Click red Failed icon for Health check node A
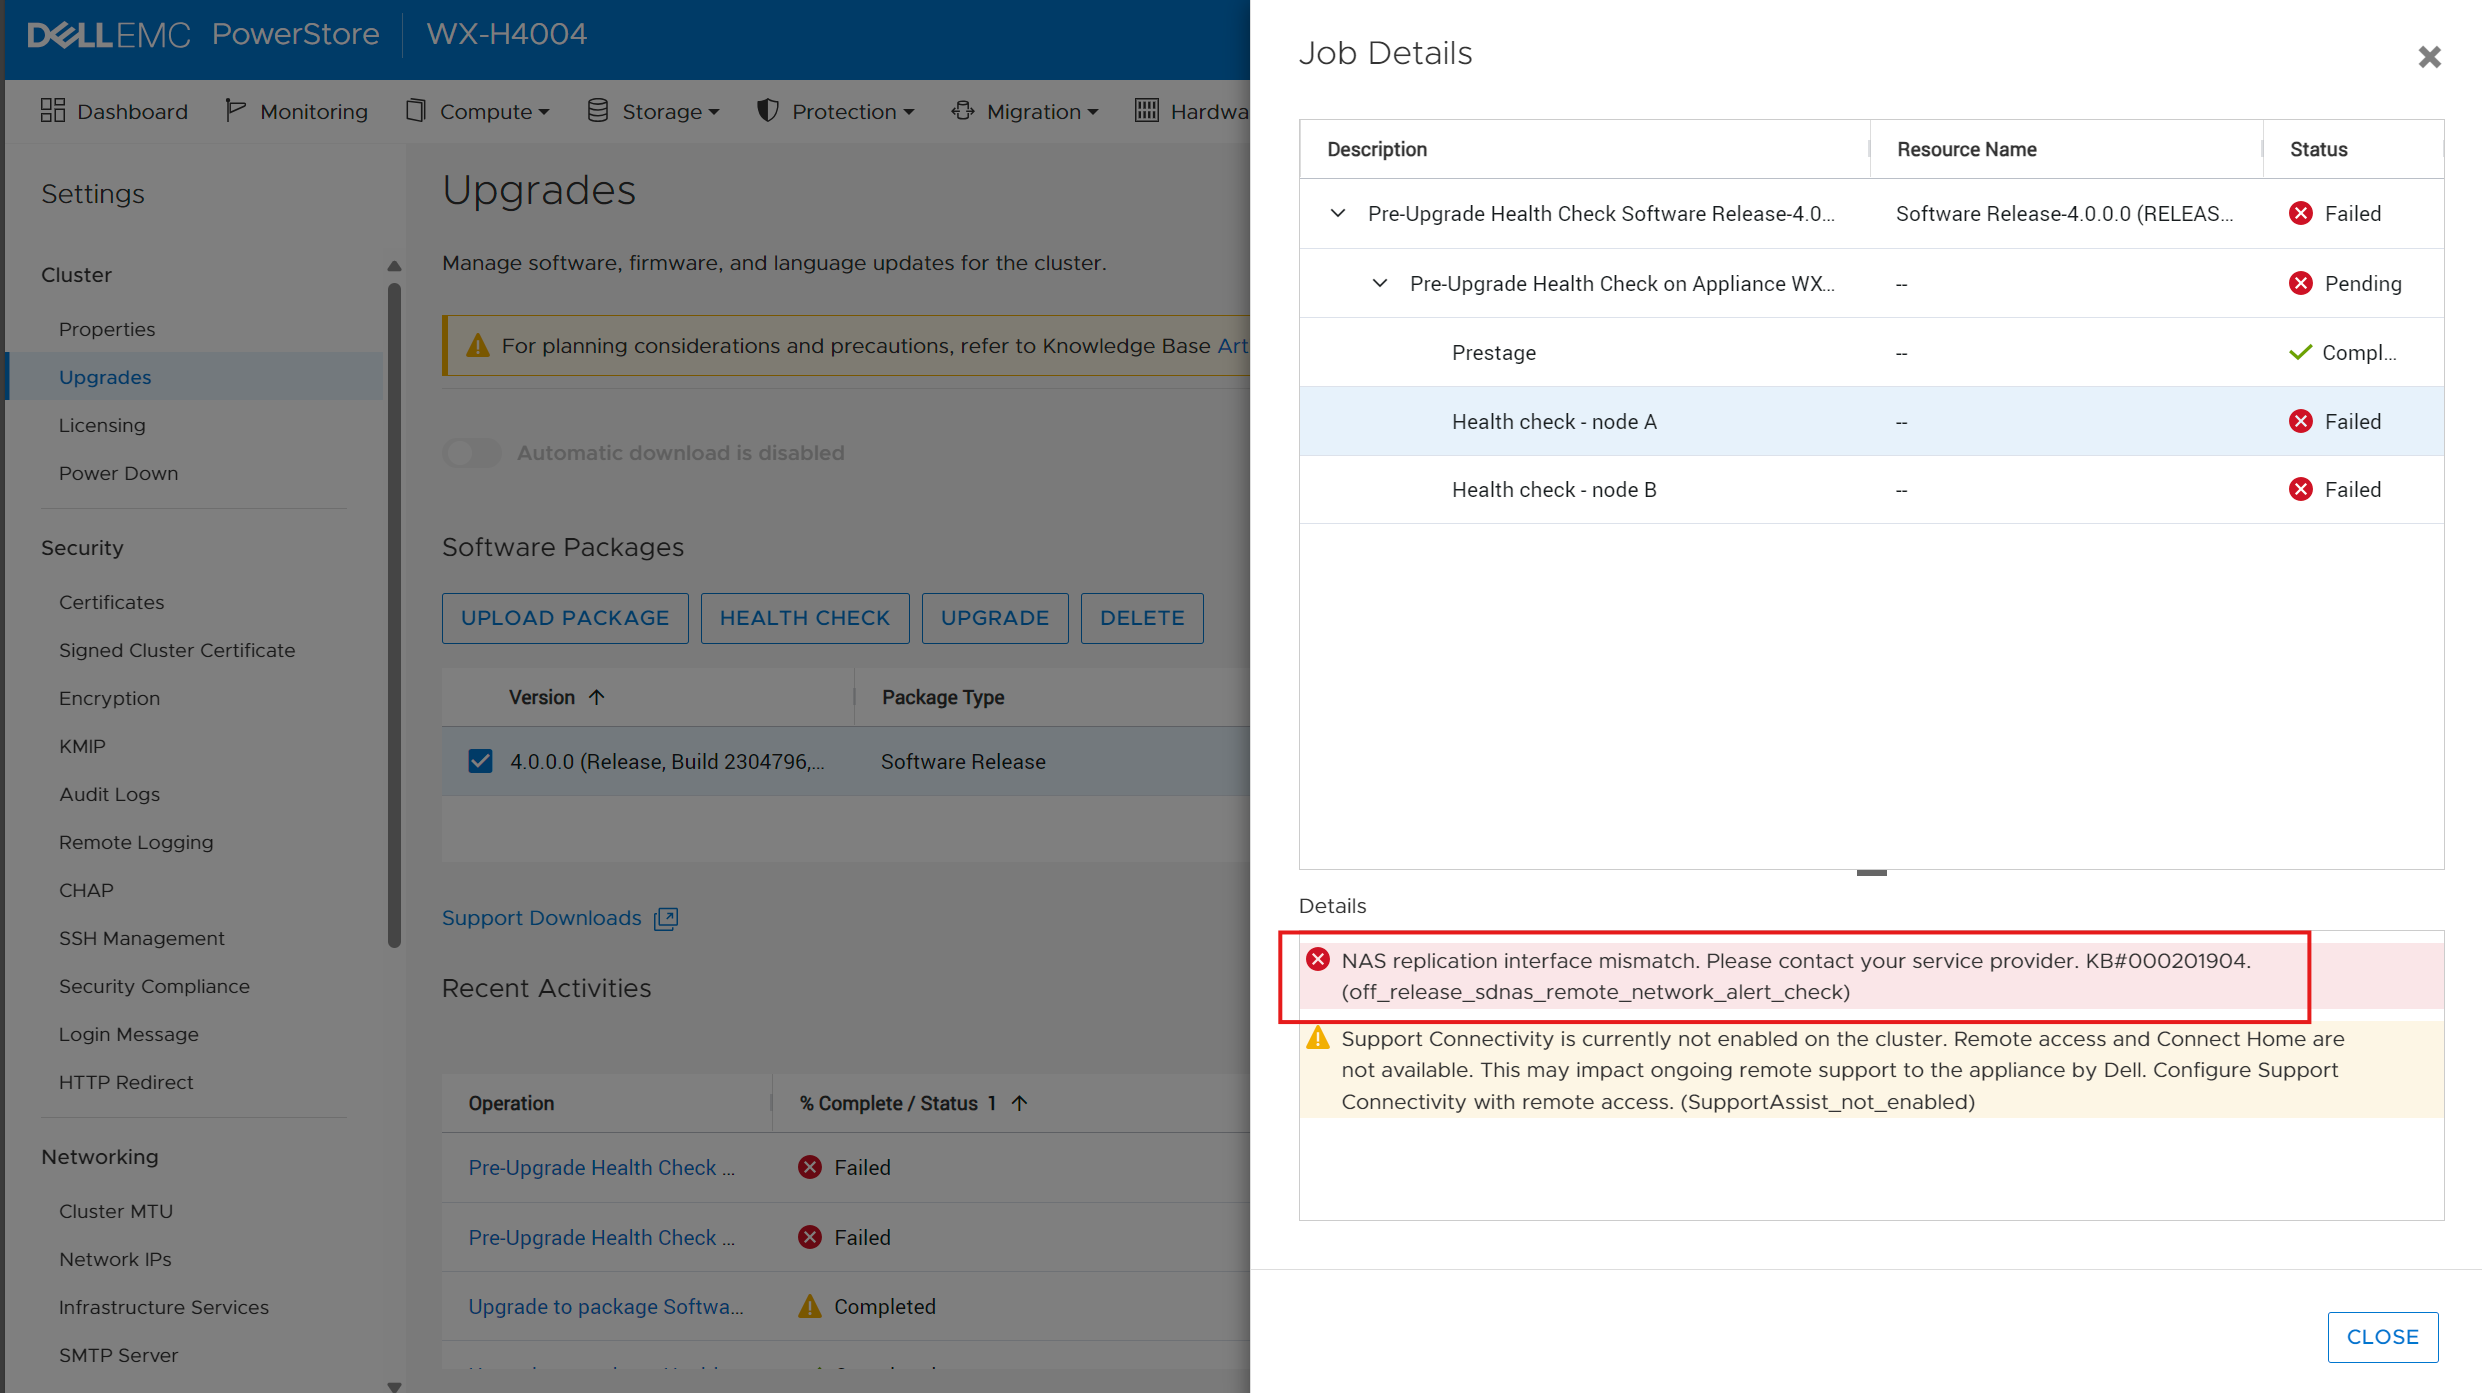The height and width of the screenshot is (1393, 2482). tap(2302, 421)
